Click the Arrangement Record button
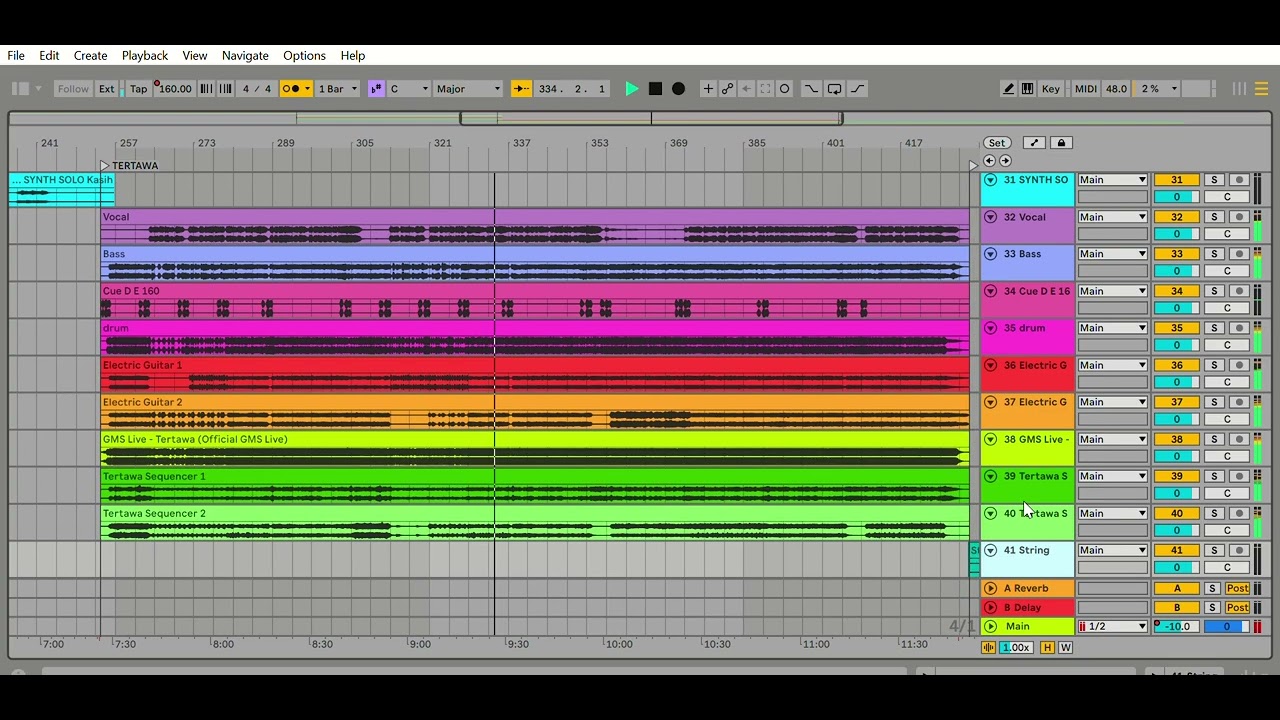The width and height of the screenshot is (1280, 720). (x=678, y=89)
